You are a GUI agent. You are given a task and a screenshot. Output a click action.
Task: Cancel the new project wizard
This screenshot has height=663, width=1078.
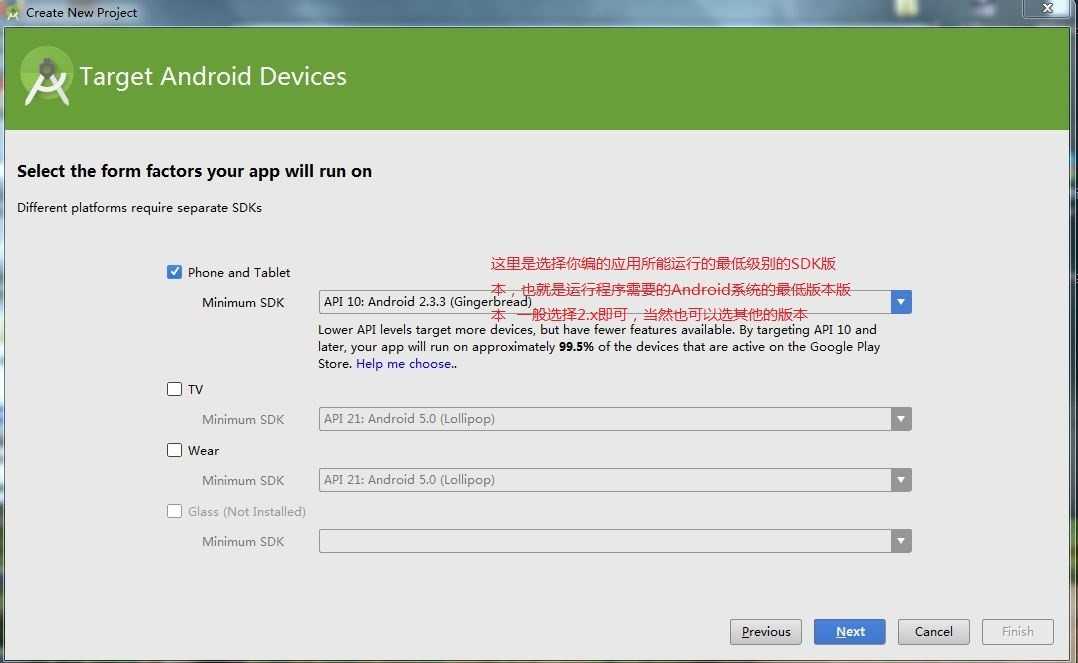[934, 631]
